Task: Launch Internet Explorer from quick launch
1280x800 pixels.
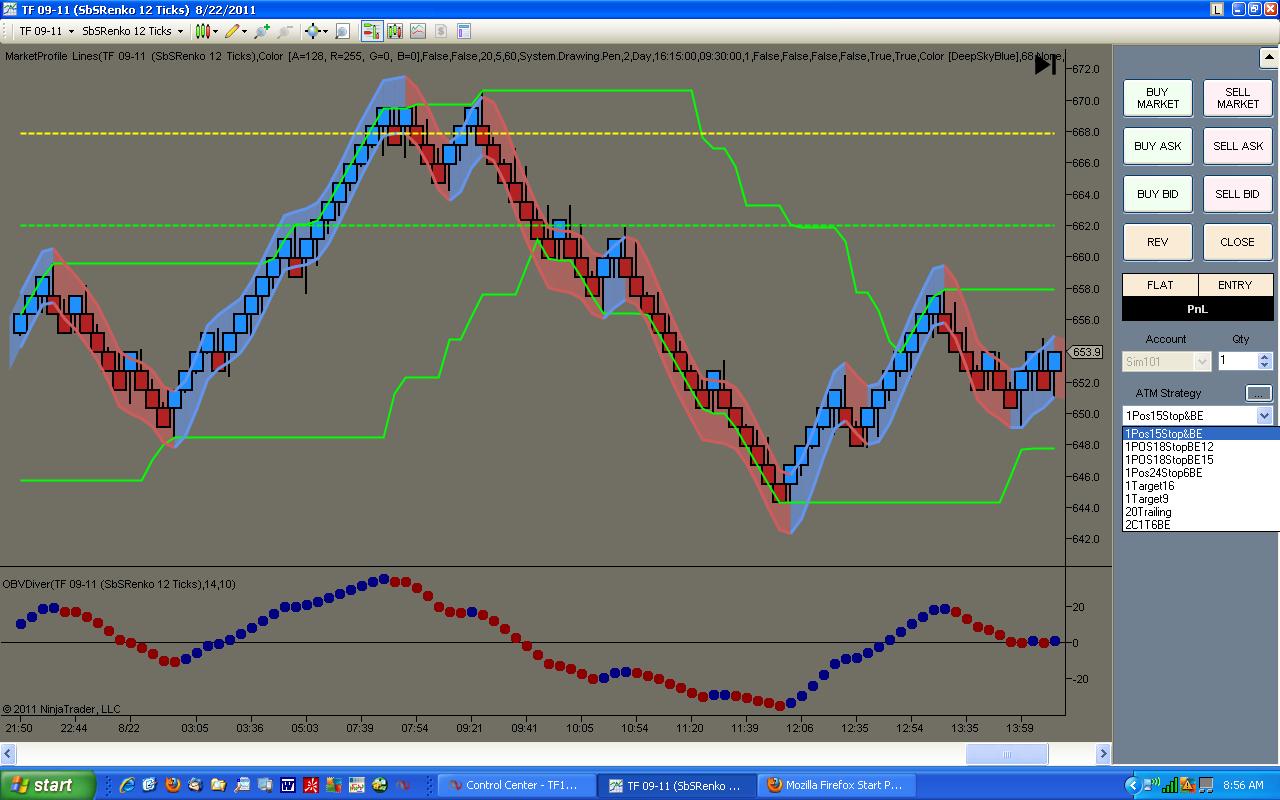Action: (x=127, y=785)
